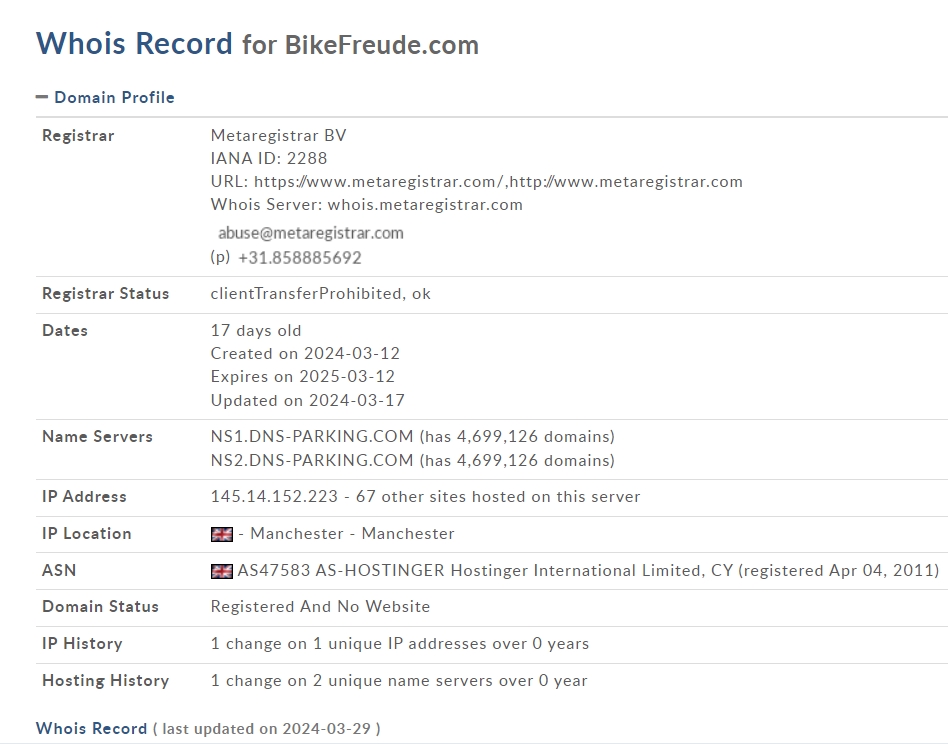Click the Whois Record heading

134,44
